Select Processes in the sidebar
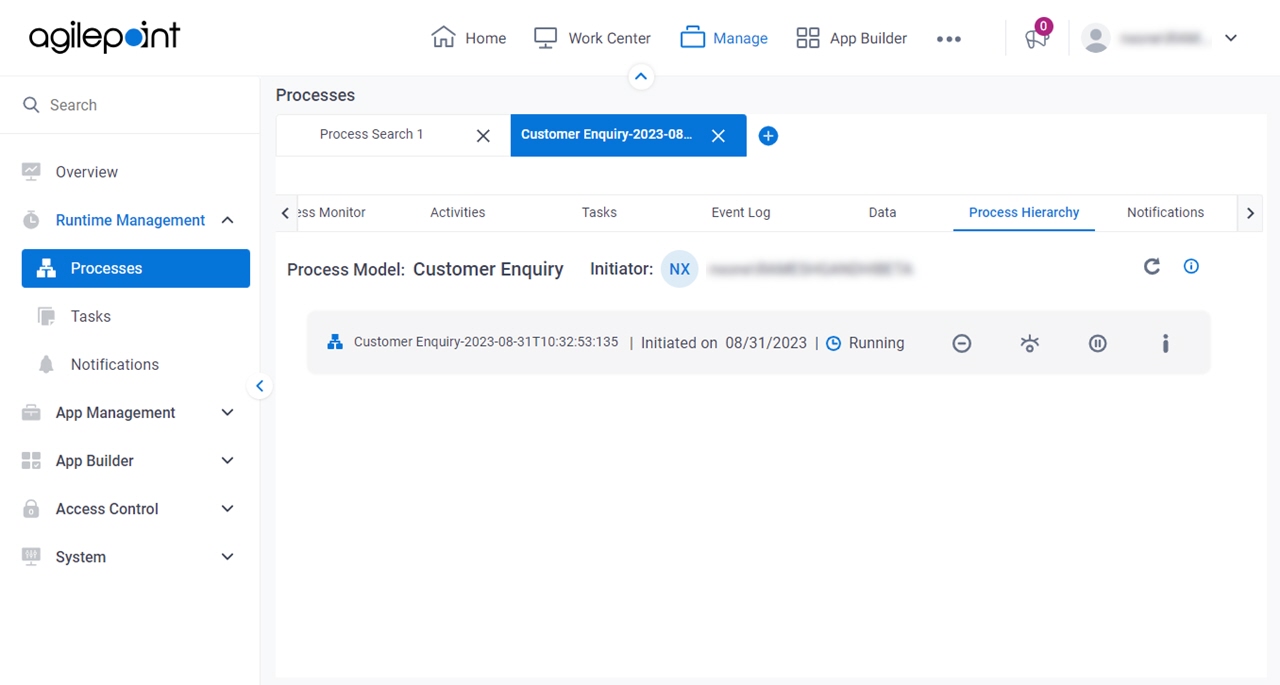Image resolution: width=1280 pixels, height=685 pixels. point(136,268)
